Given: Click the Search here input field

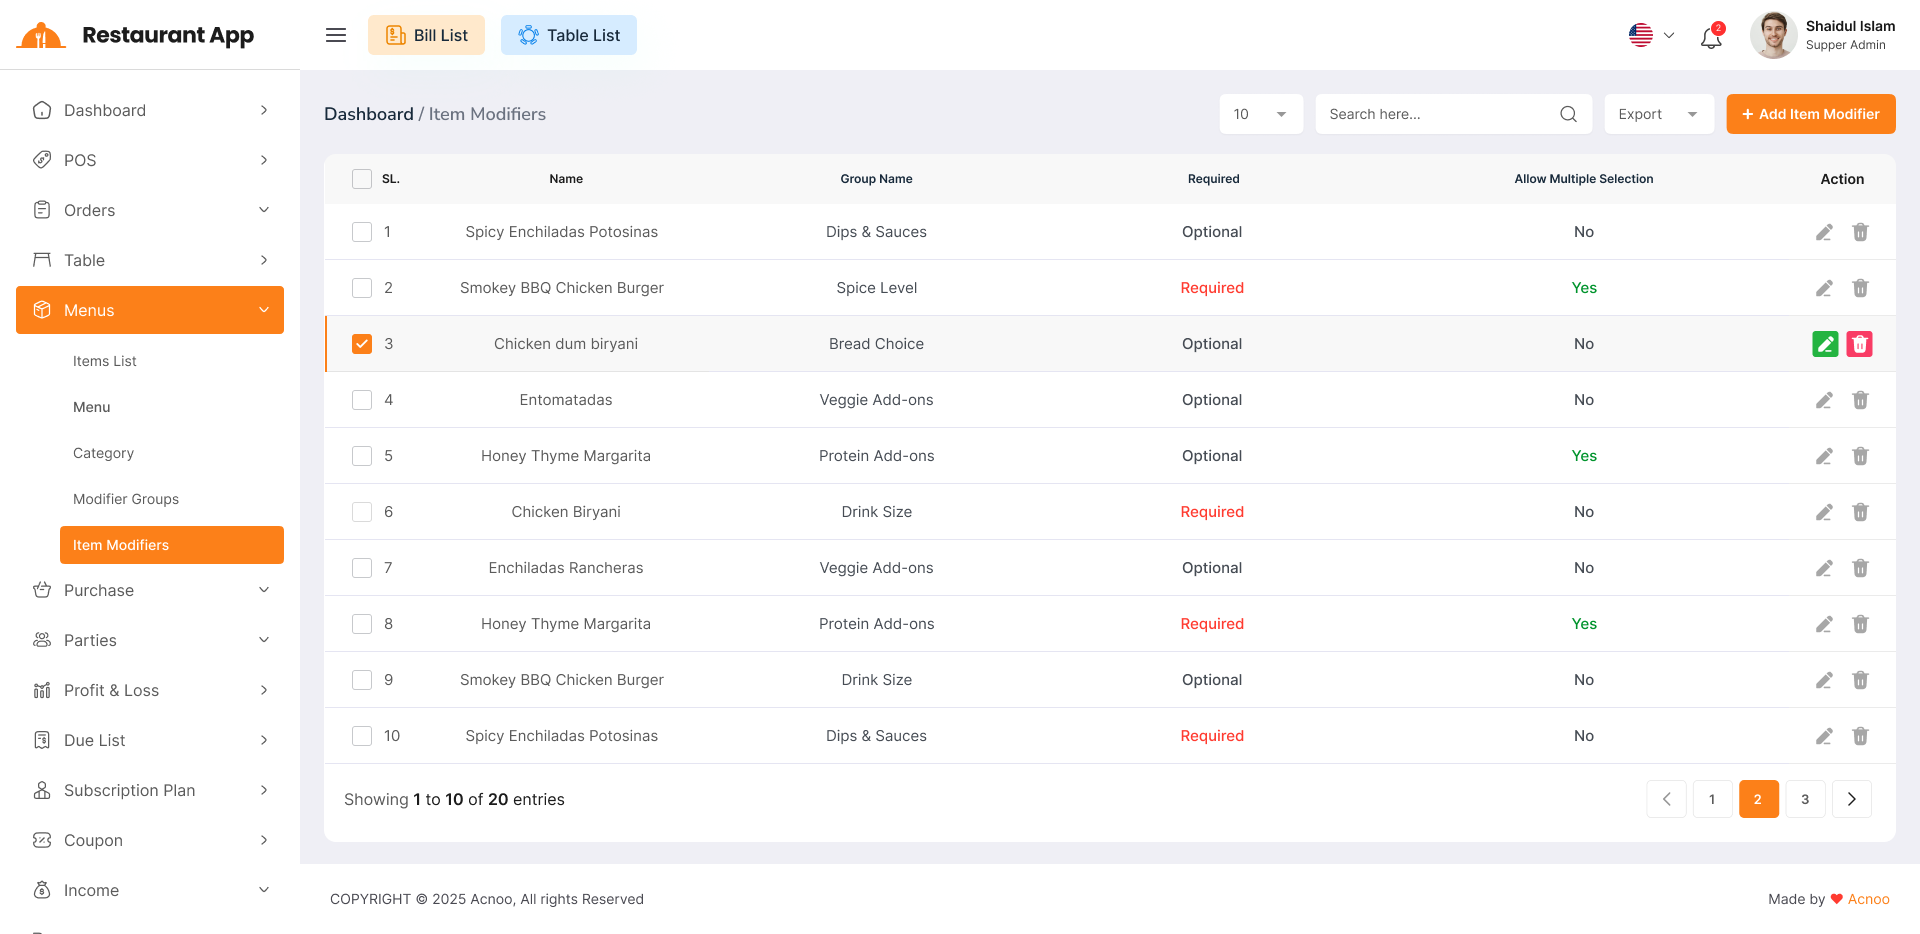Looking at the screenshot, I should 1436,114.
